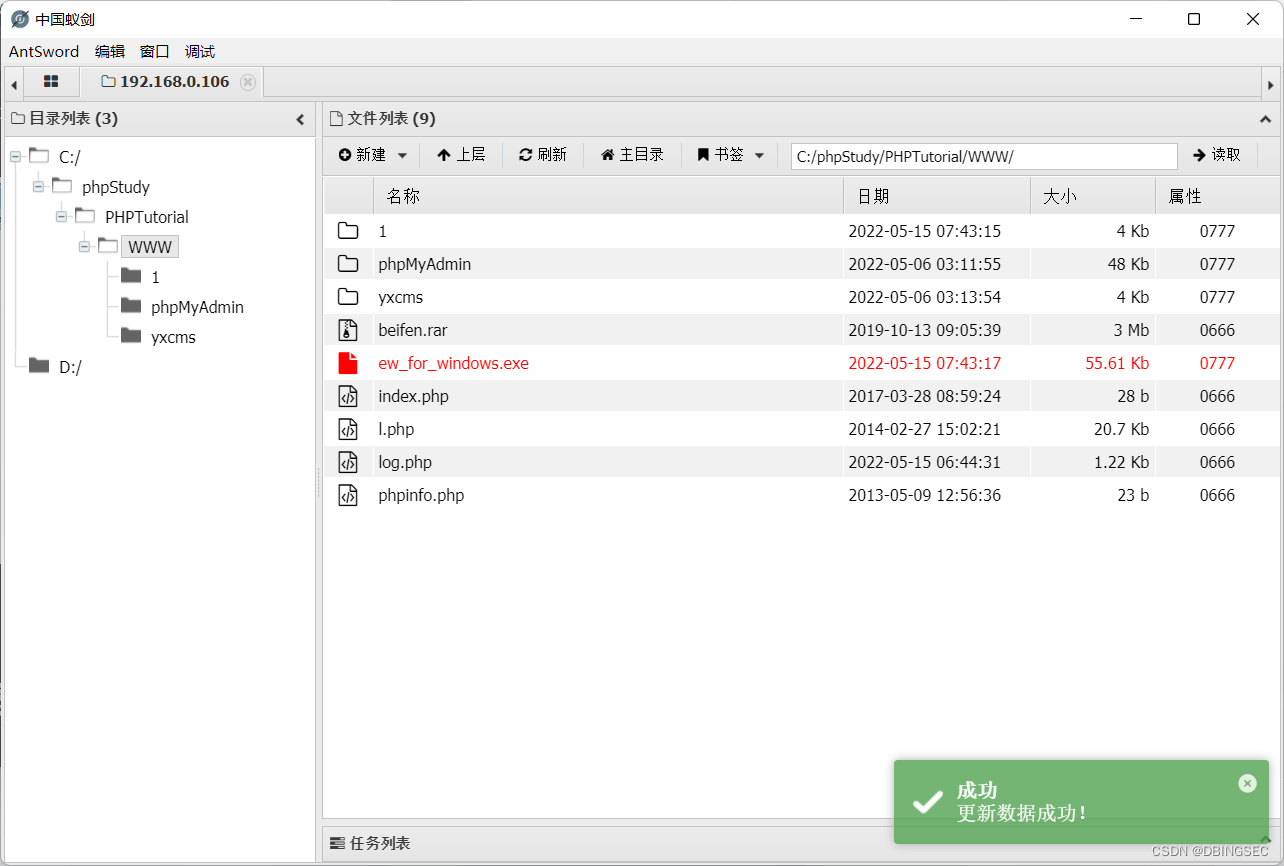Click the red ew_for_windows.exe file icon
Screen dimensions: 1284x866
pyautogui.click(x=348, y=363)
